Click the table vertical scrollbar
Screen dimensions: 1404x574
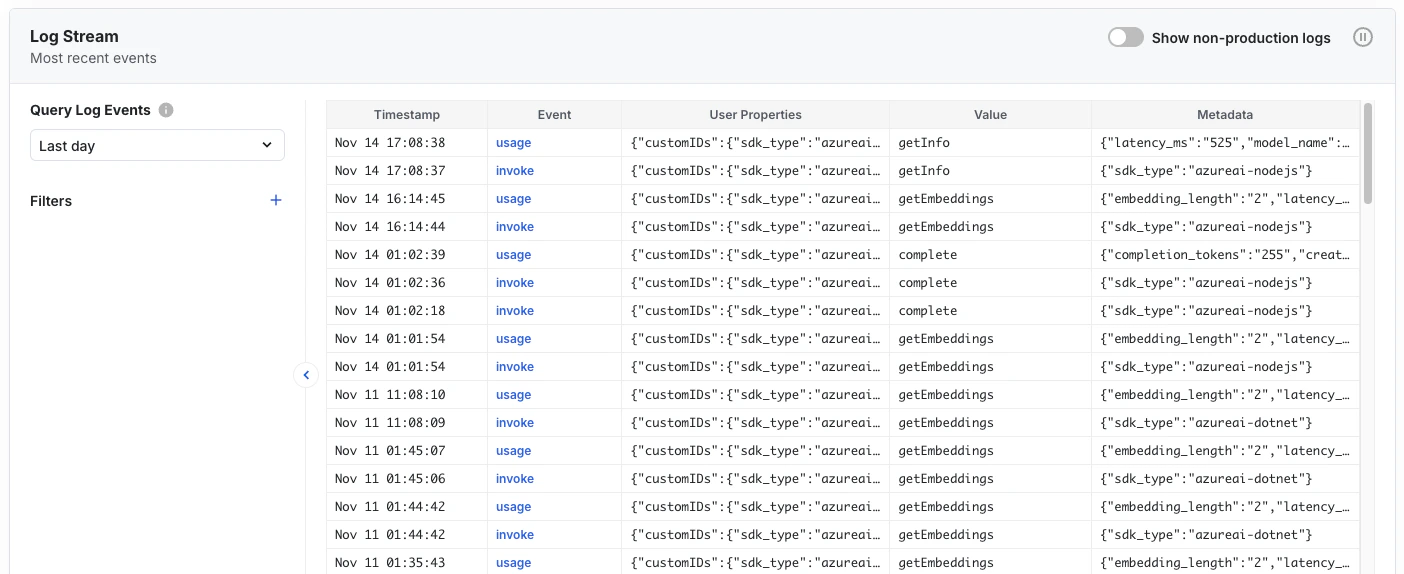[1367, 153]
